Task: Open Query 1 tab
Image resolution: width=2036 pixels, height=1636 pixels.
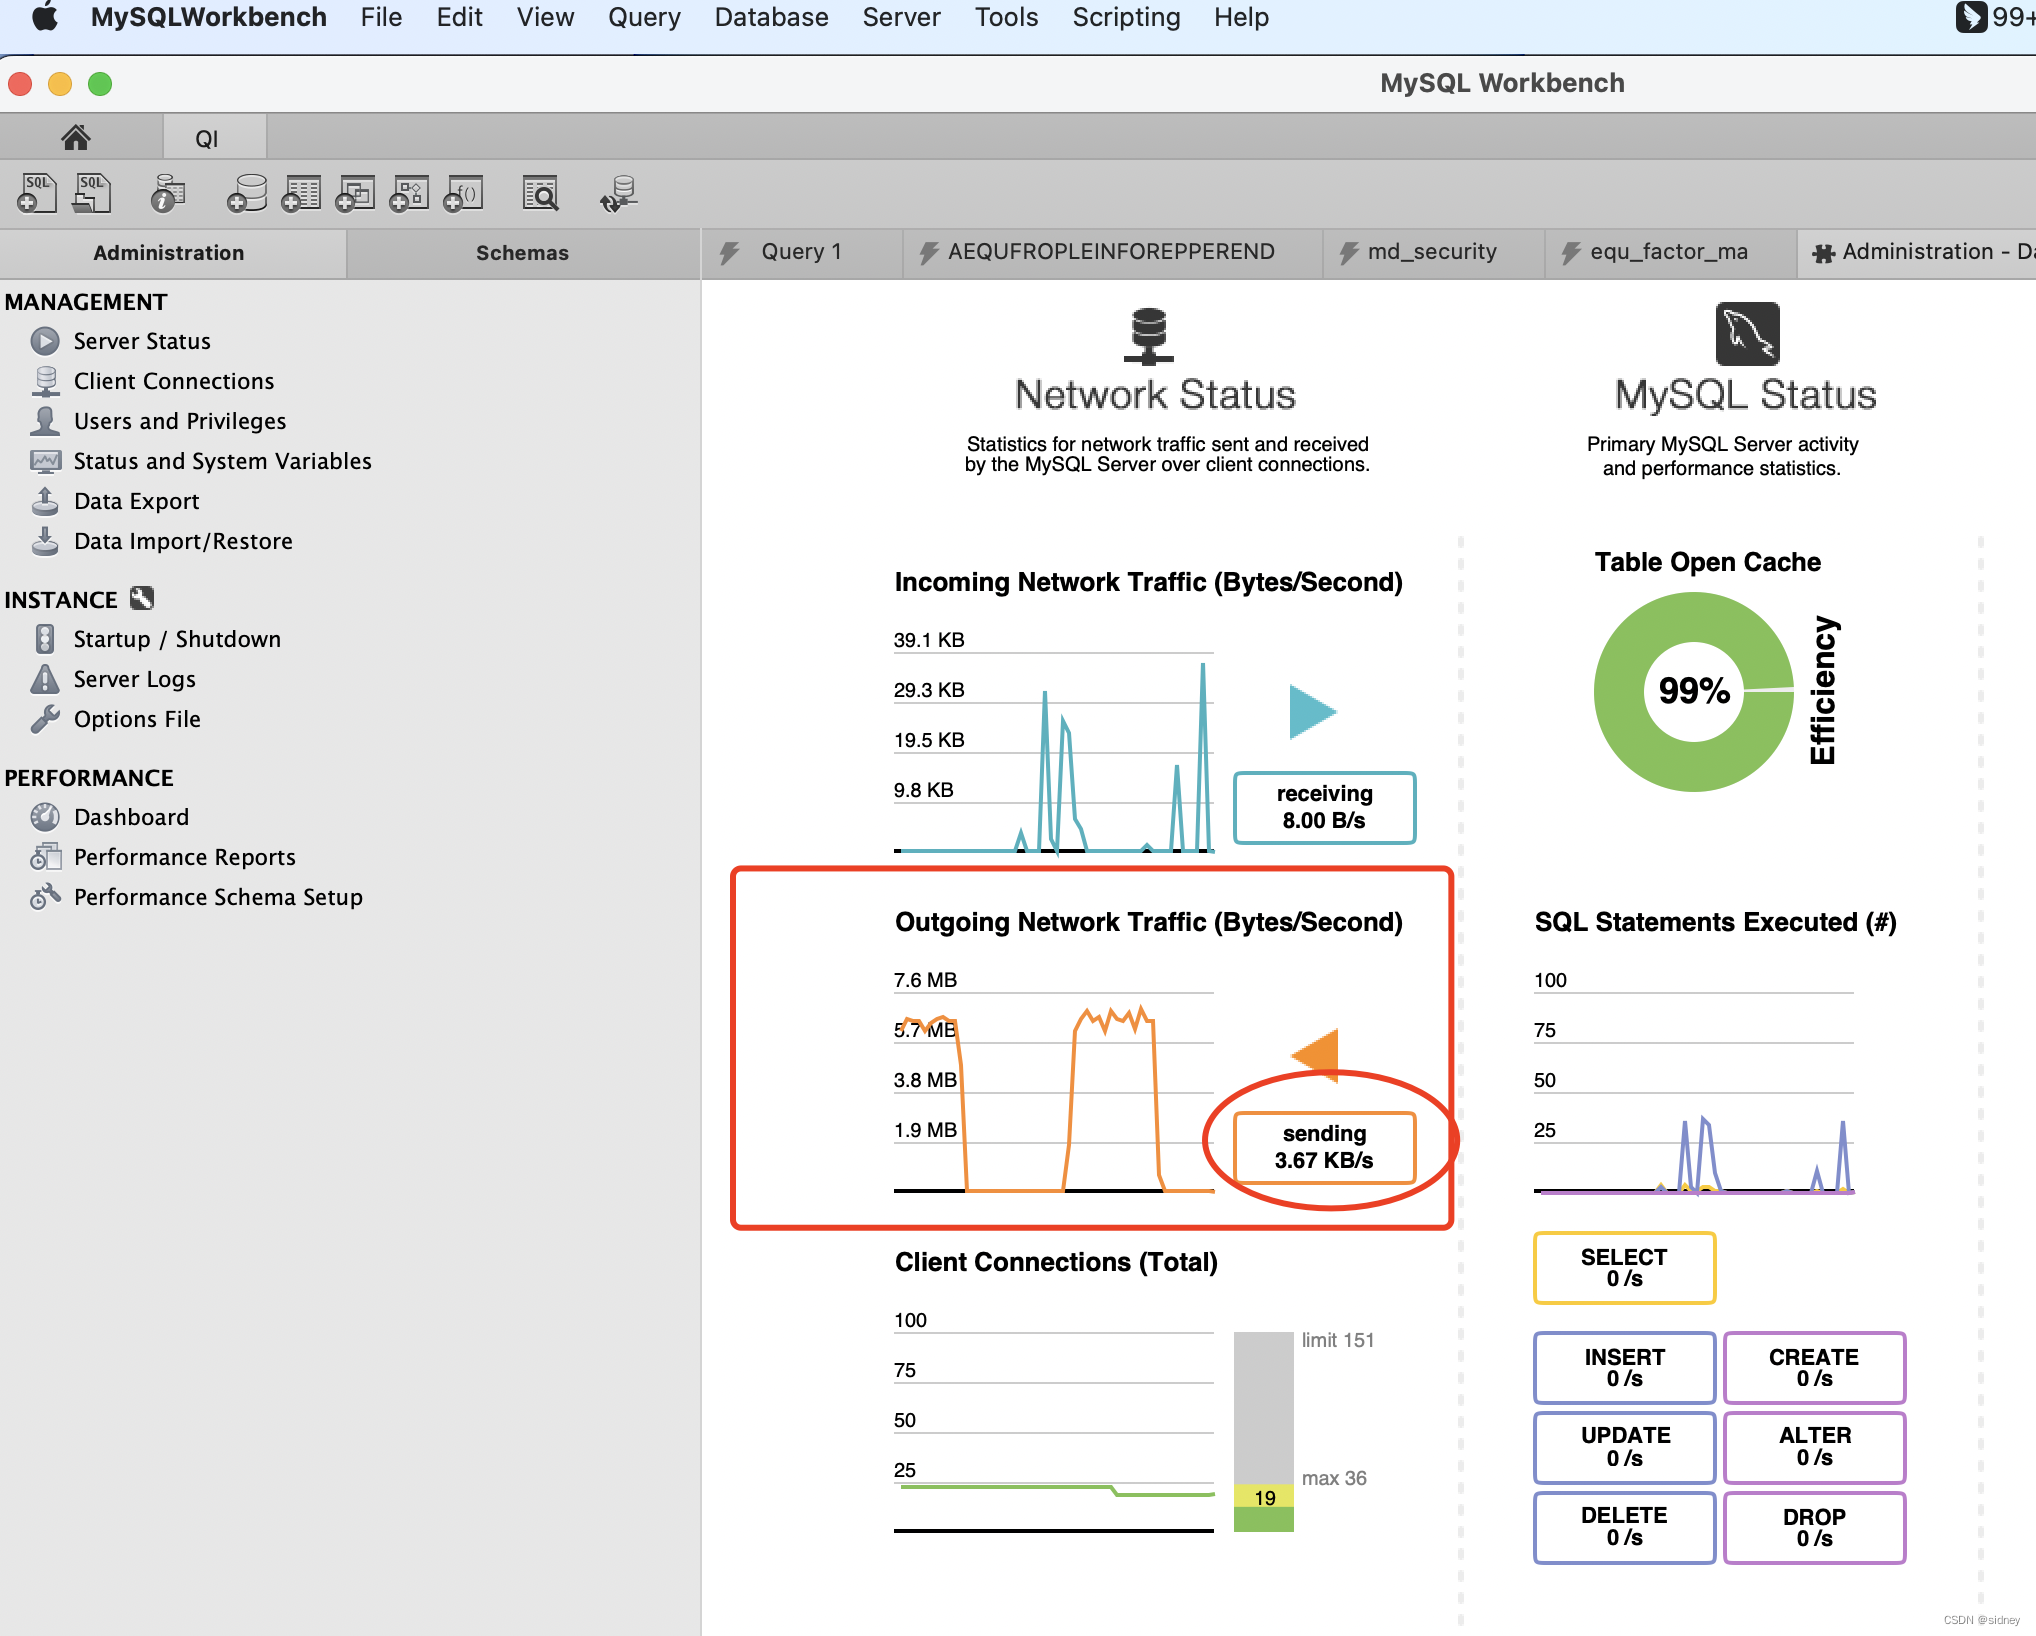Action: [799, 252]
